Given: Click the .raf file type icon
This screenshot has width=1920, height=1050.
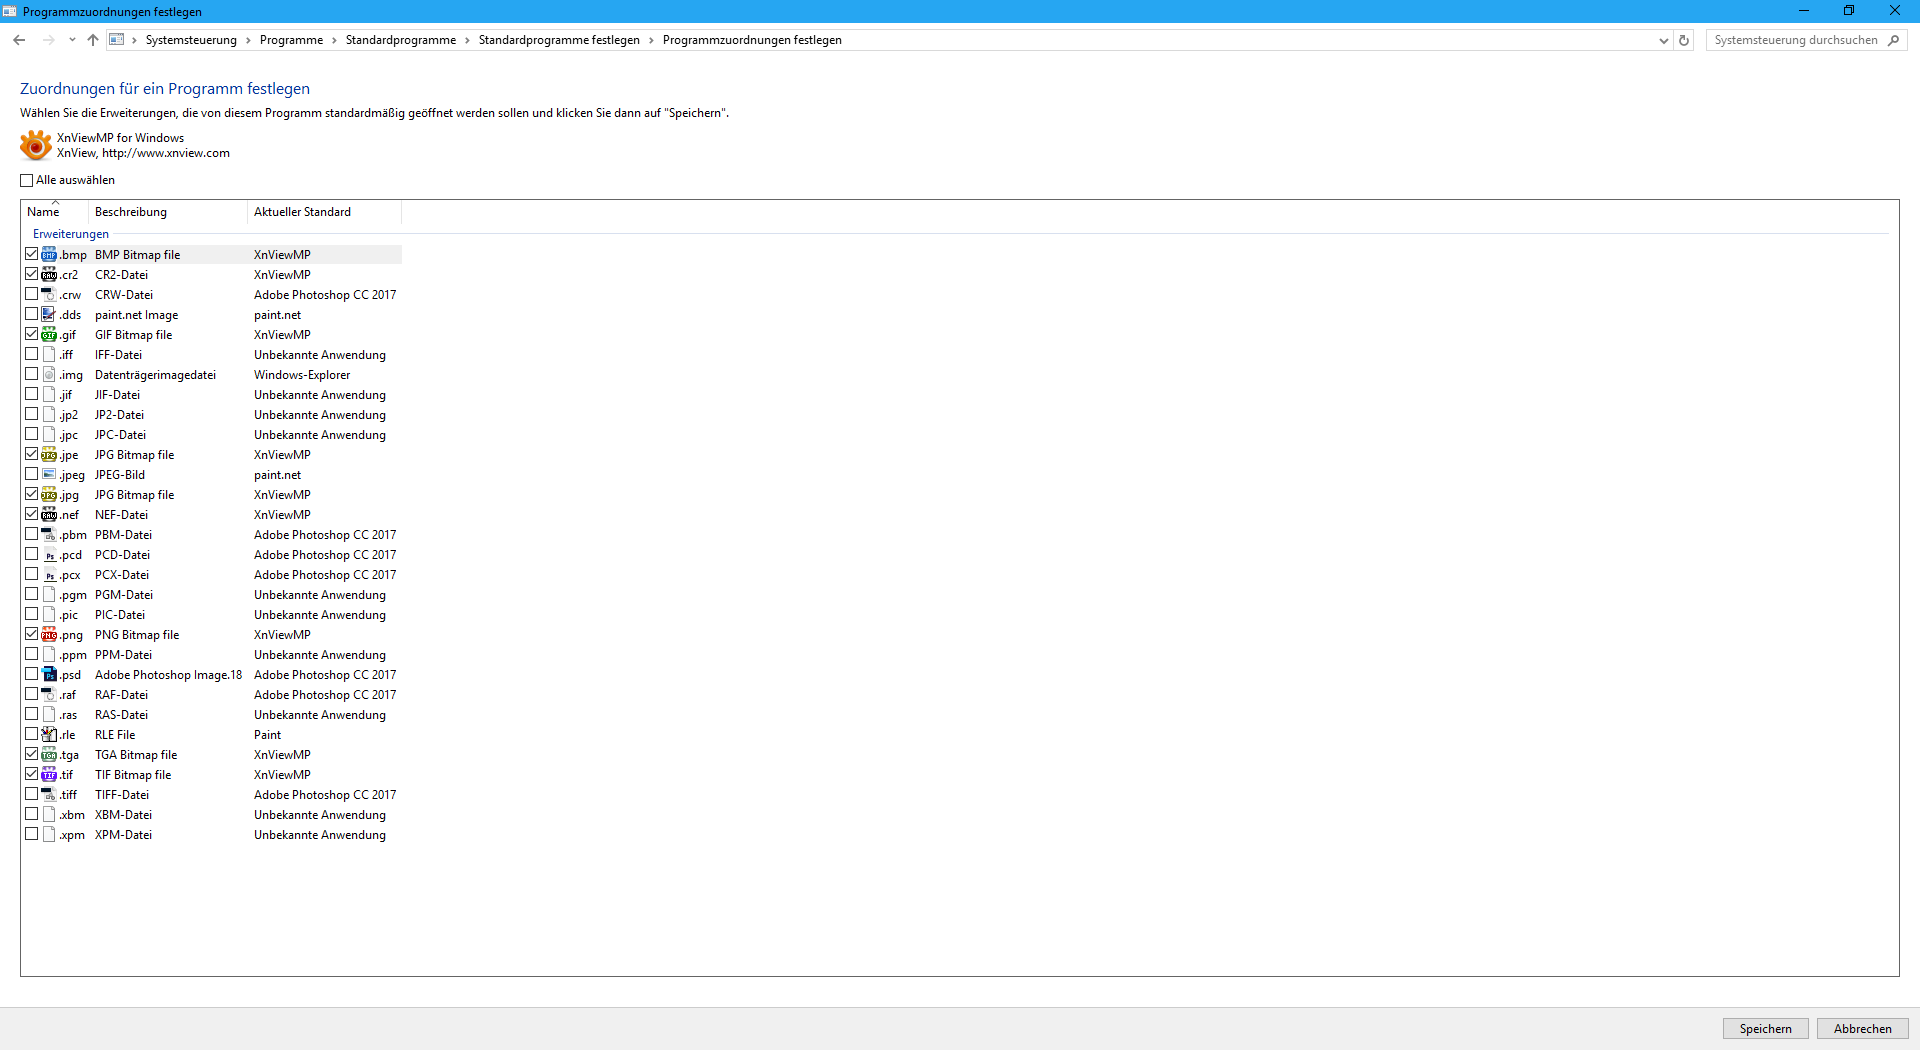Looking at the screenshot, I should coord(49,695).
